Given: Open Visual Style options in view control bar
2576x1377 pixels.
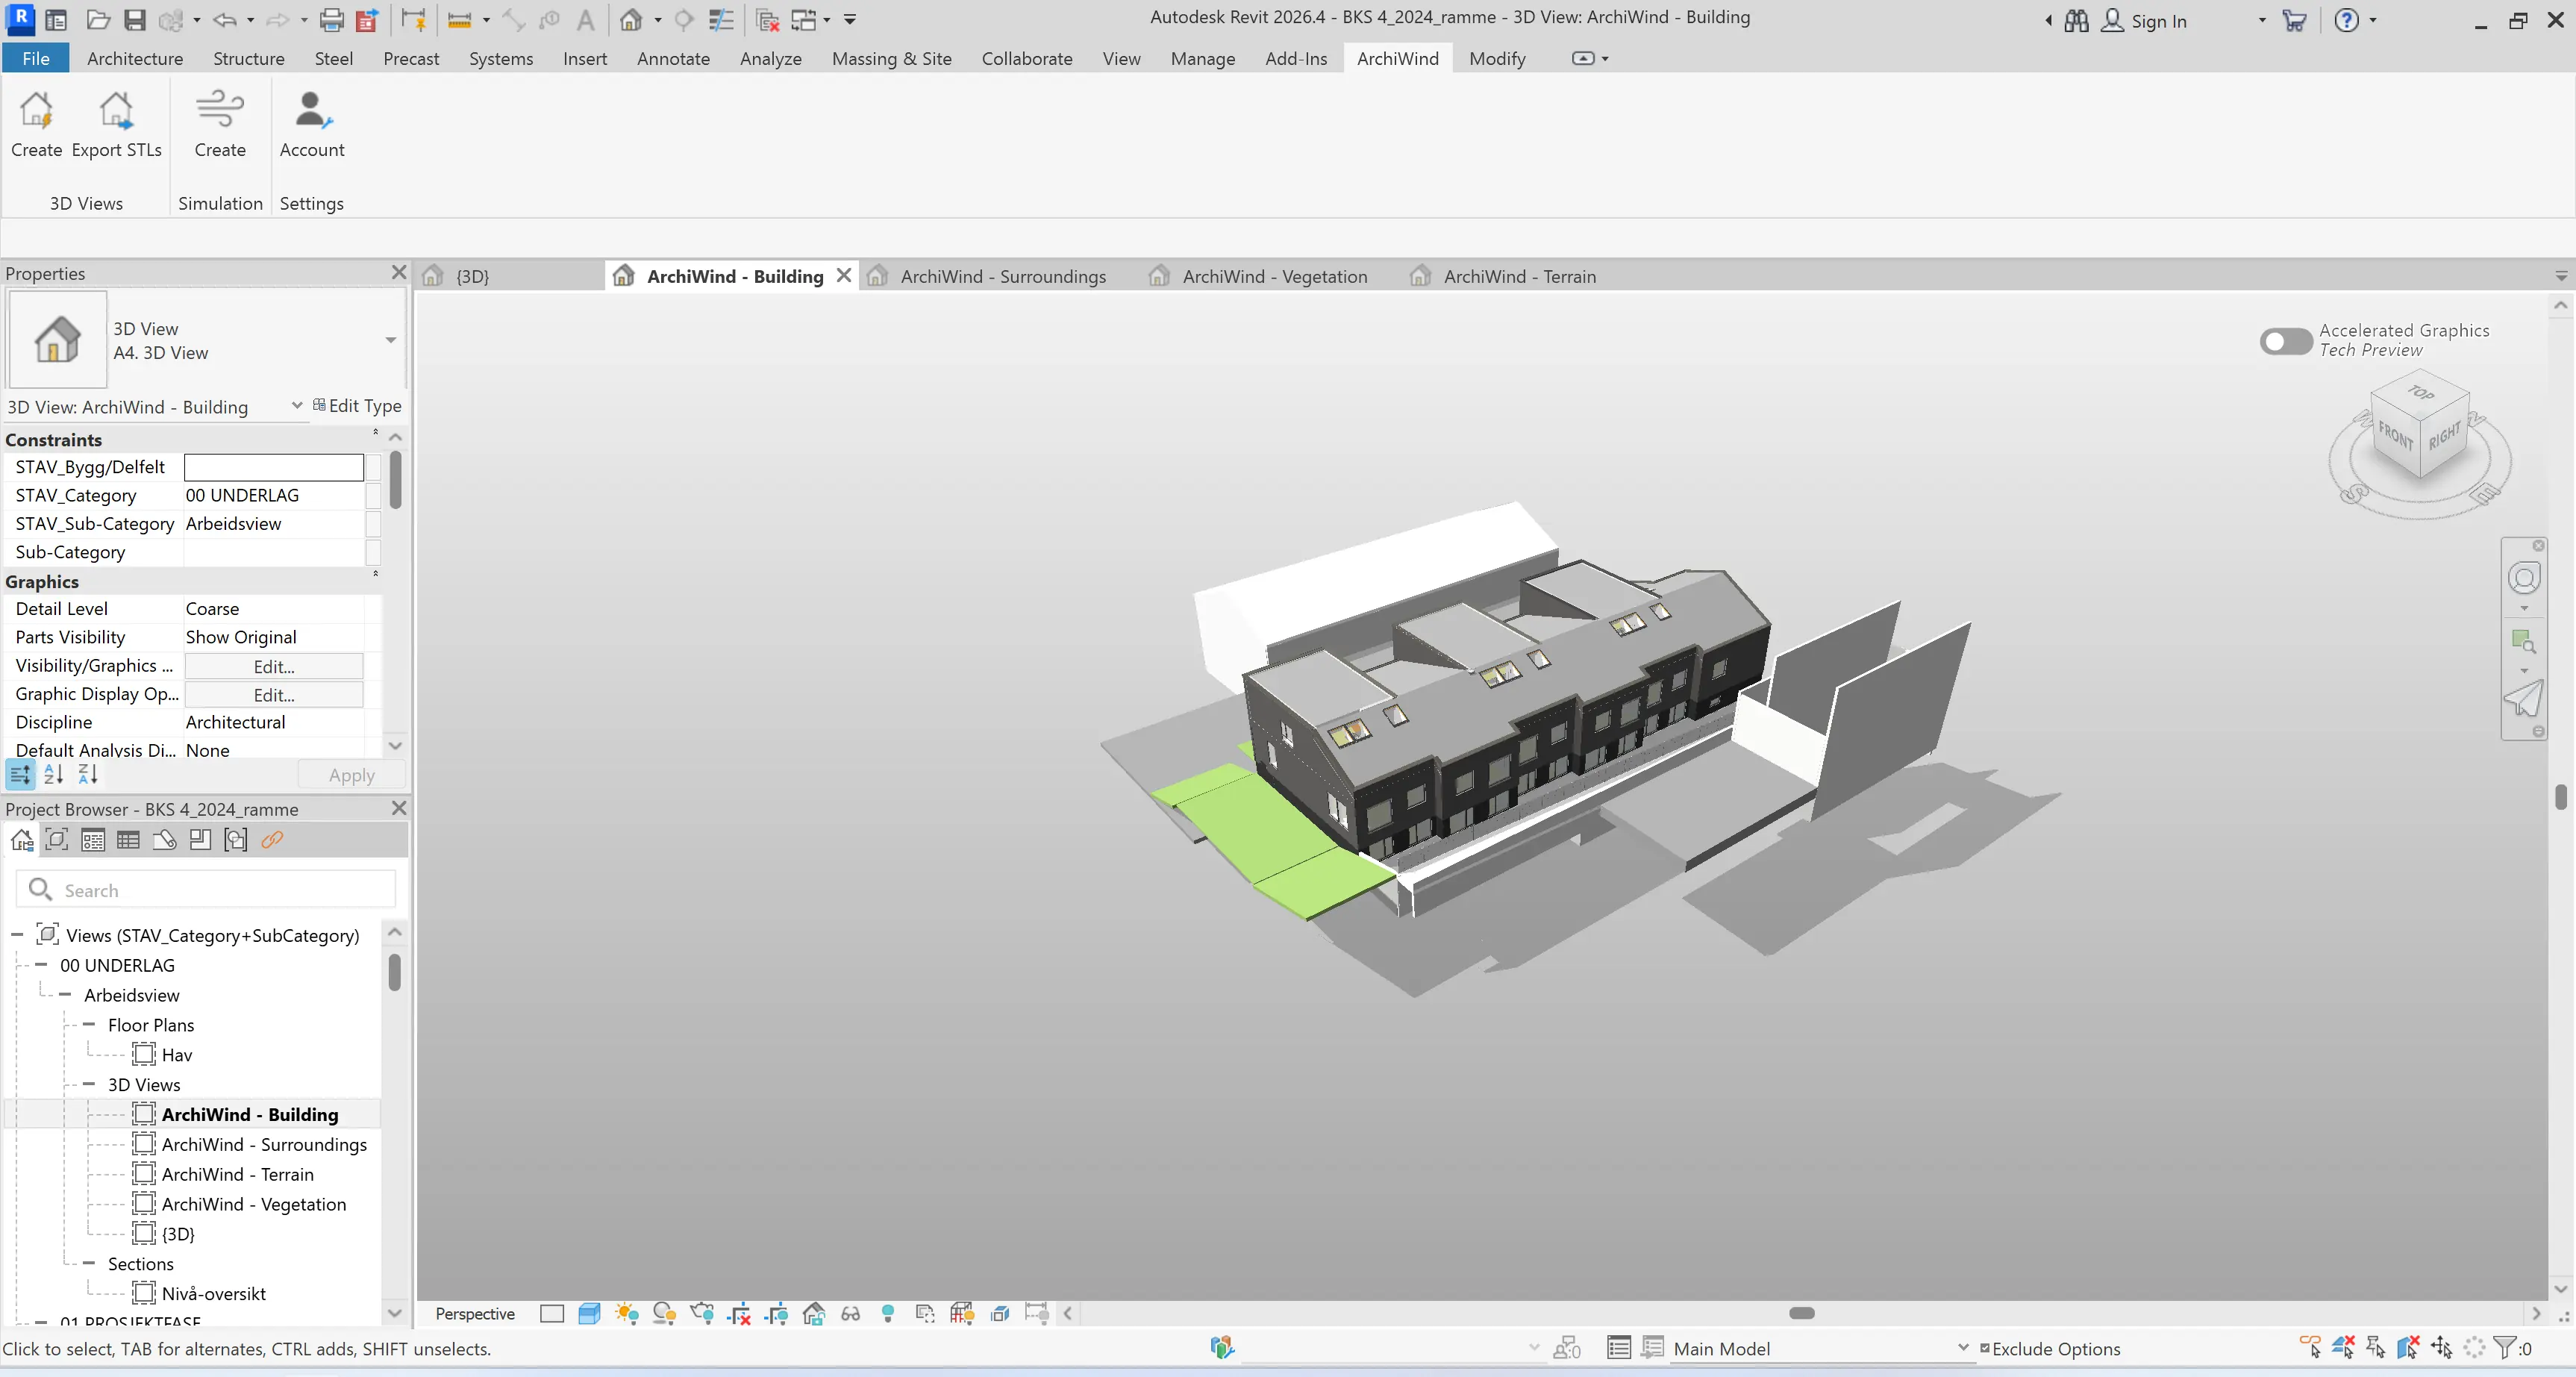Looking at the screenshot, I should coord(590,1314).
